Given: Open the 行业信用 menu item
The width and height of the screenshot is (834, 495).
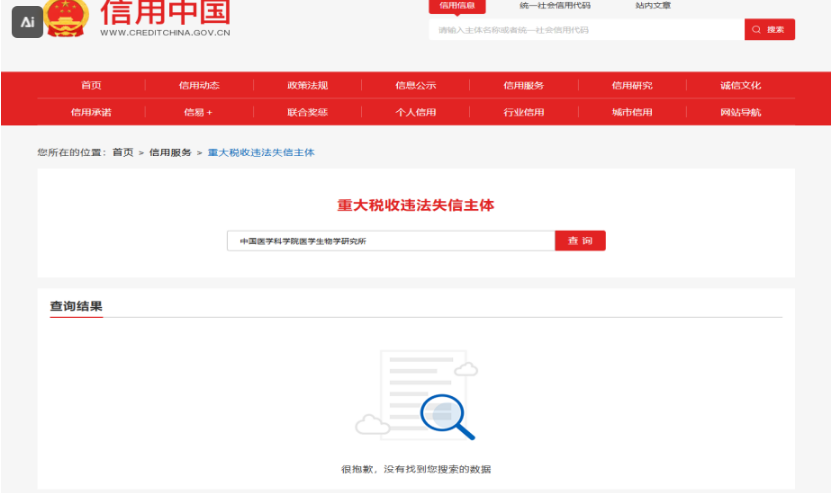Looking at the screenshot, I should pyautogui.click(x=523, y=112).
